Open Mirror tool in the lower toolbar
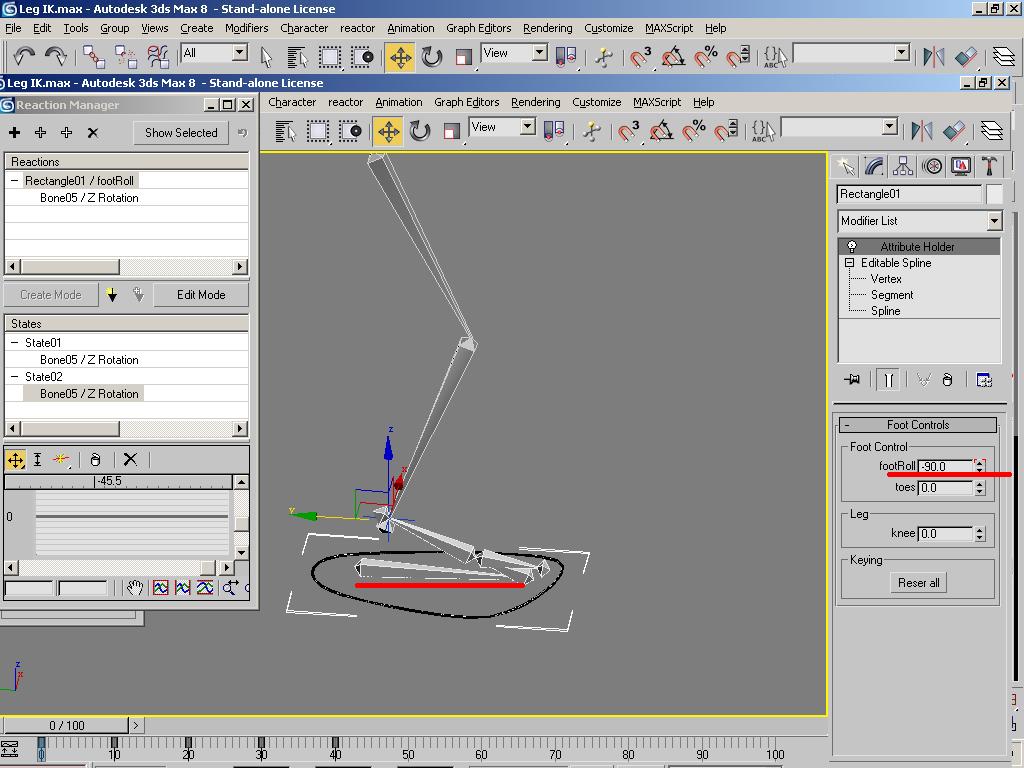1024x768 pixels. click(921, 131)
